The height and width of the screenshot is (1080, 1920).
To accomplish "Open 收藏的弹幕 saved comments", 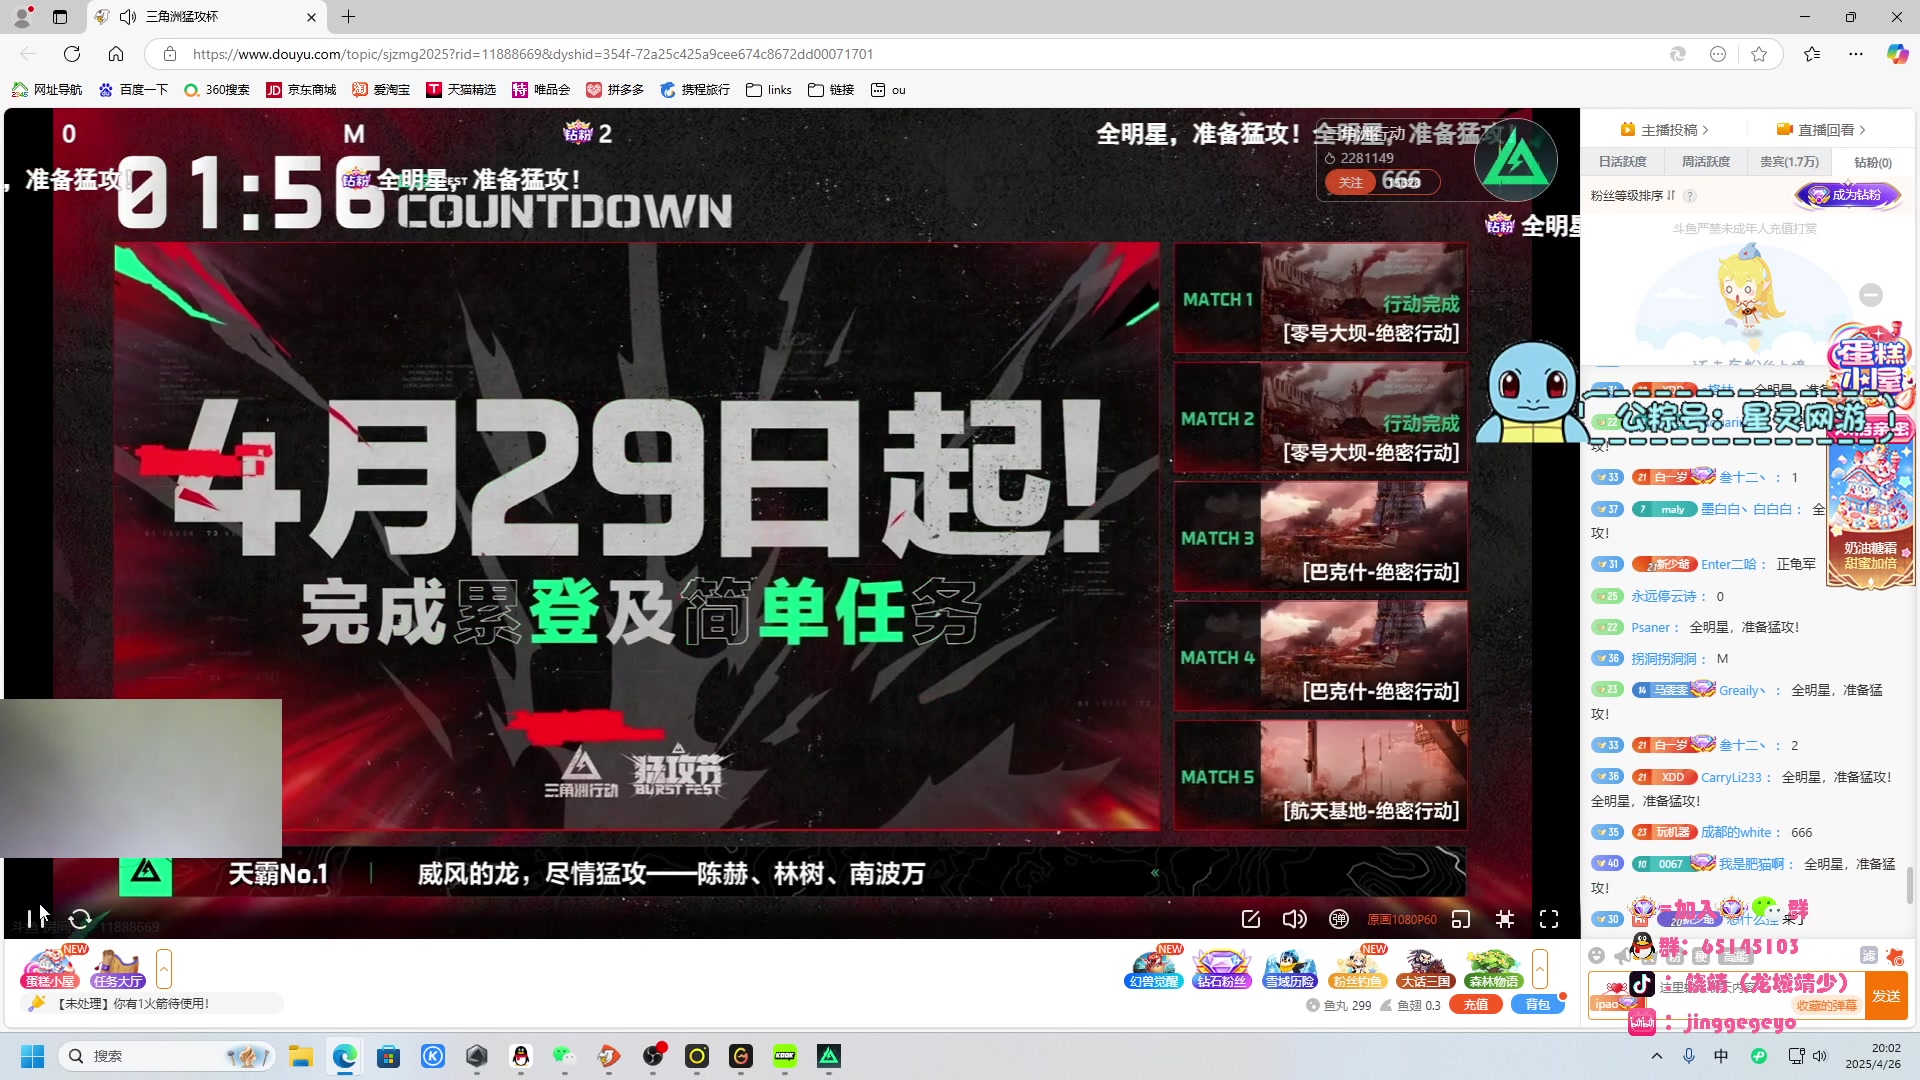I will [x=1827, y=1005].
